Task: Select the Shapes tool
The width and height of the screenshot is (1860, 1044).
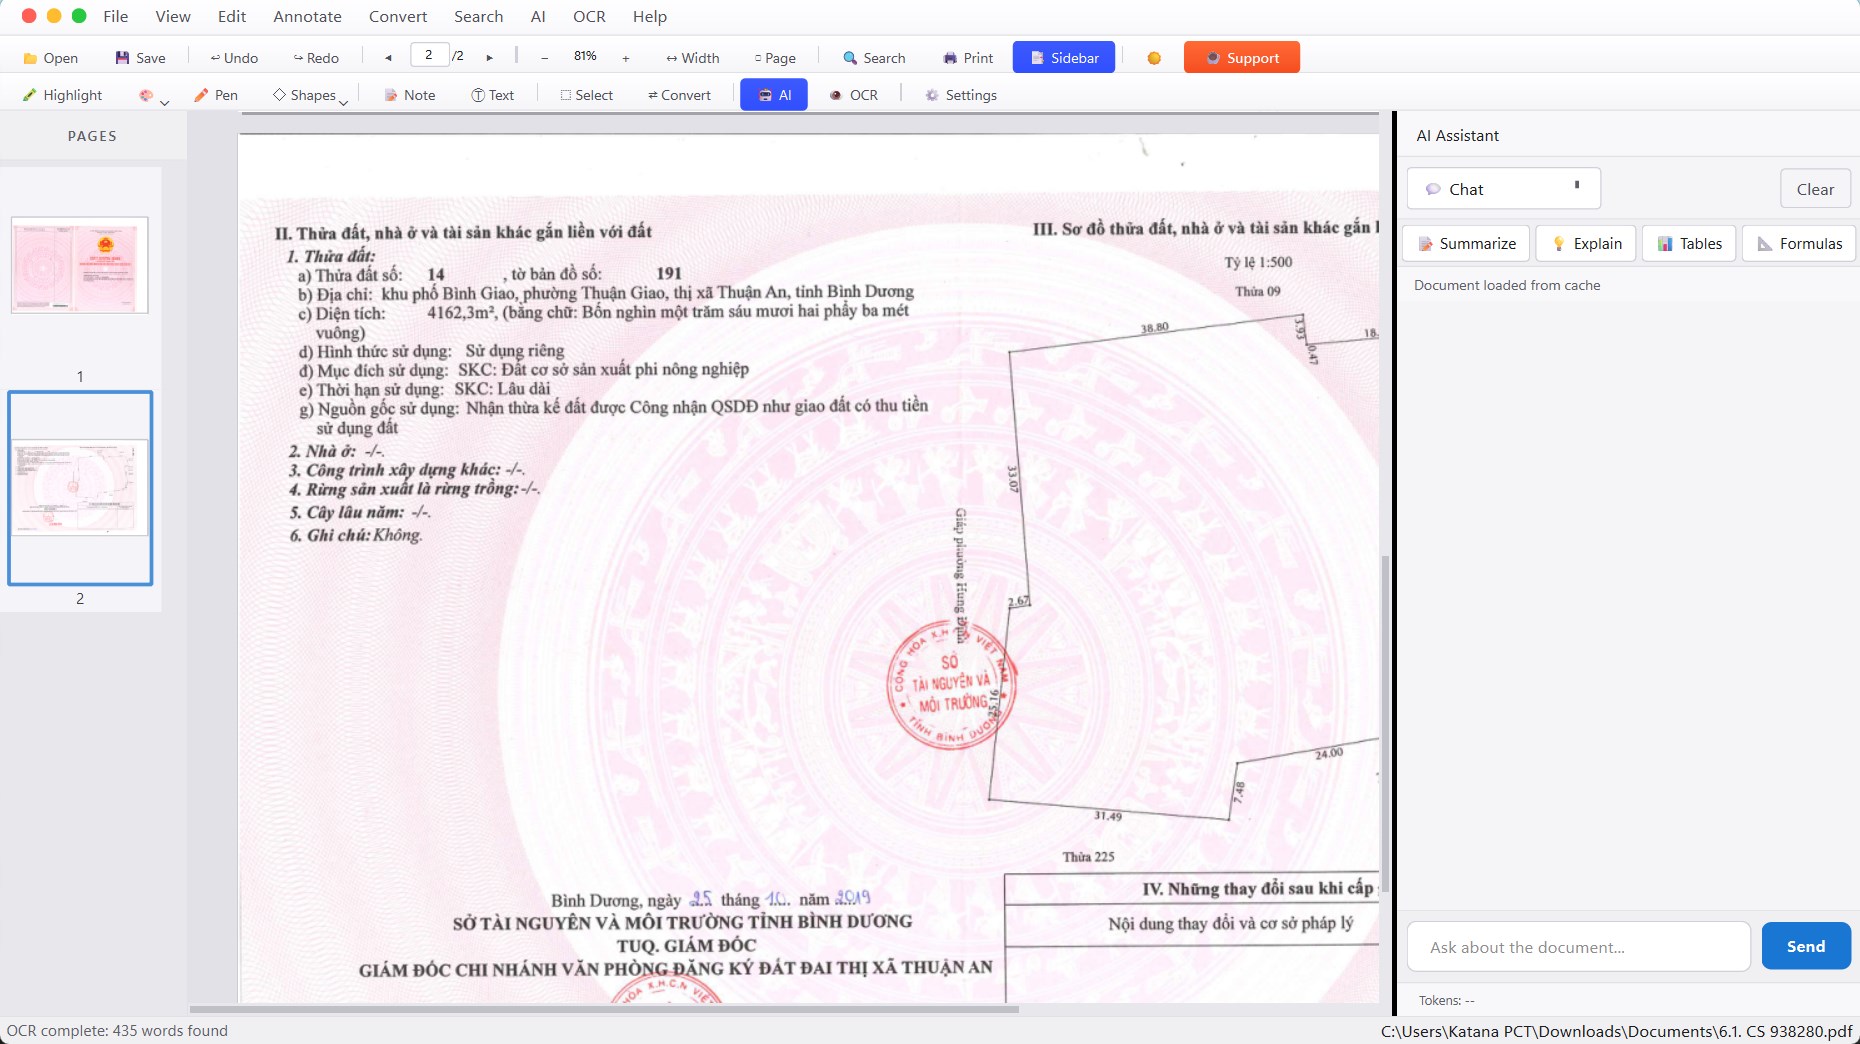Action: pos(304,95)
